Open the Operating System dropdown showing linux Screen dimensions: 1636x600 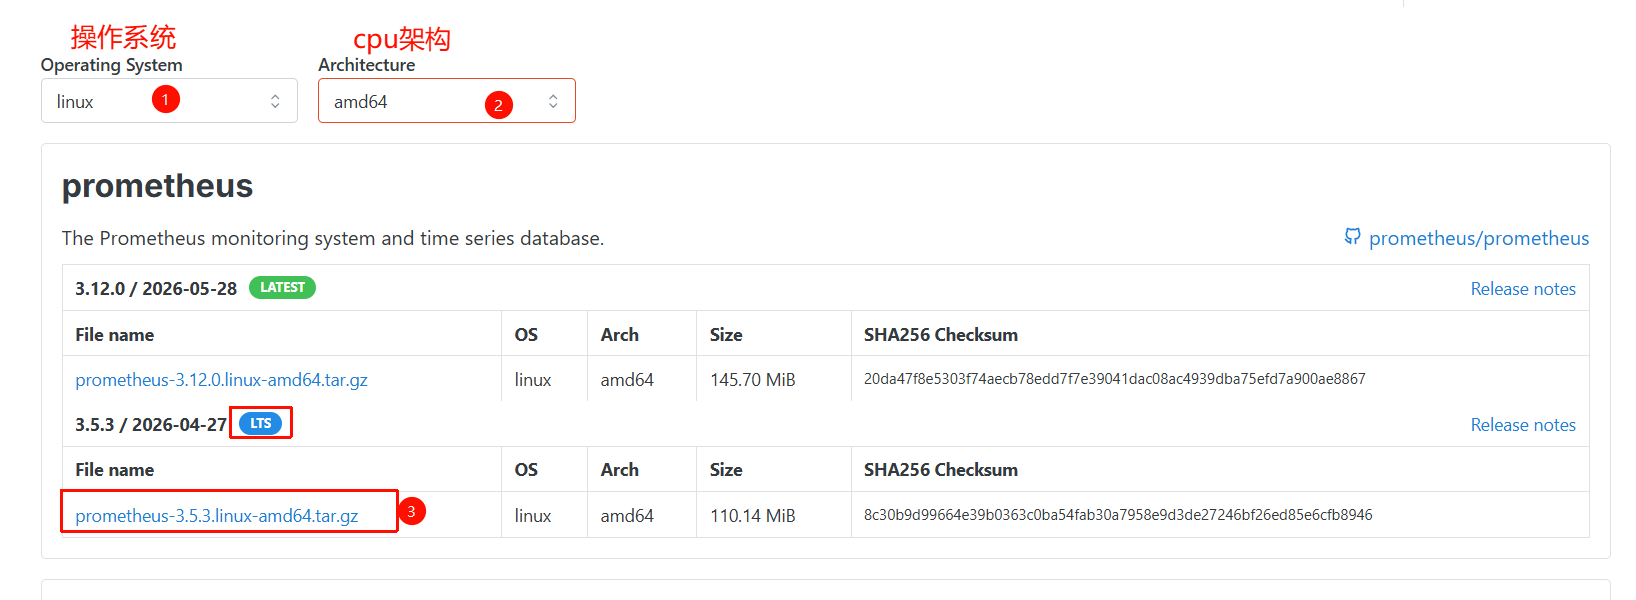click(x=169, y=101)
